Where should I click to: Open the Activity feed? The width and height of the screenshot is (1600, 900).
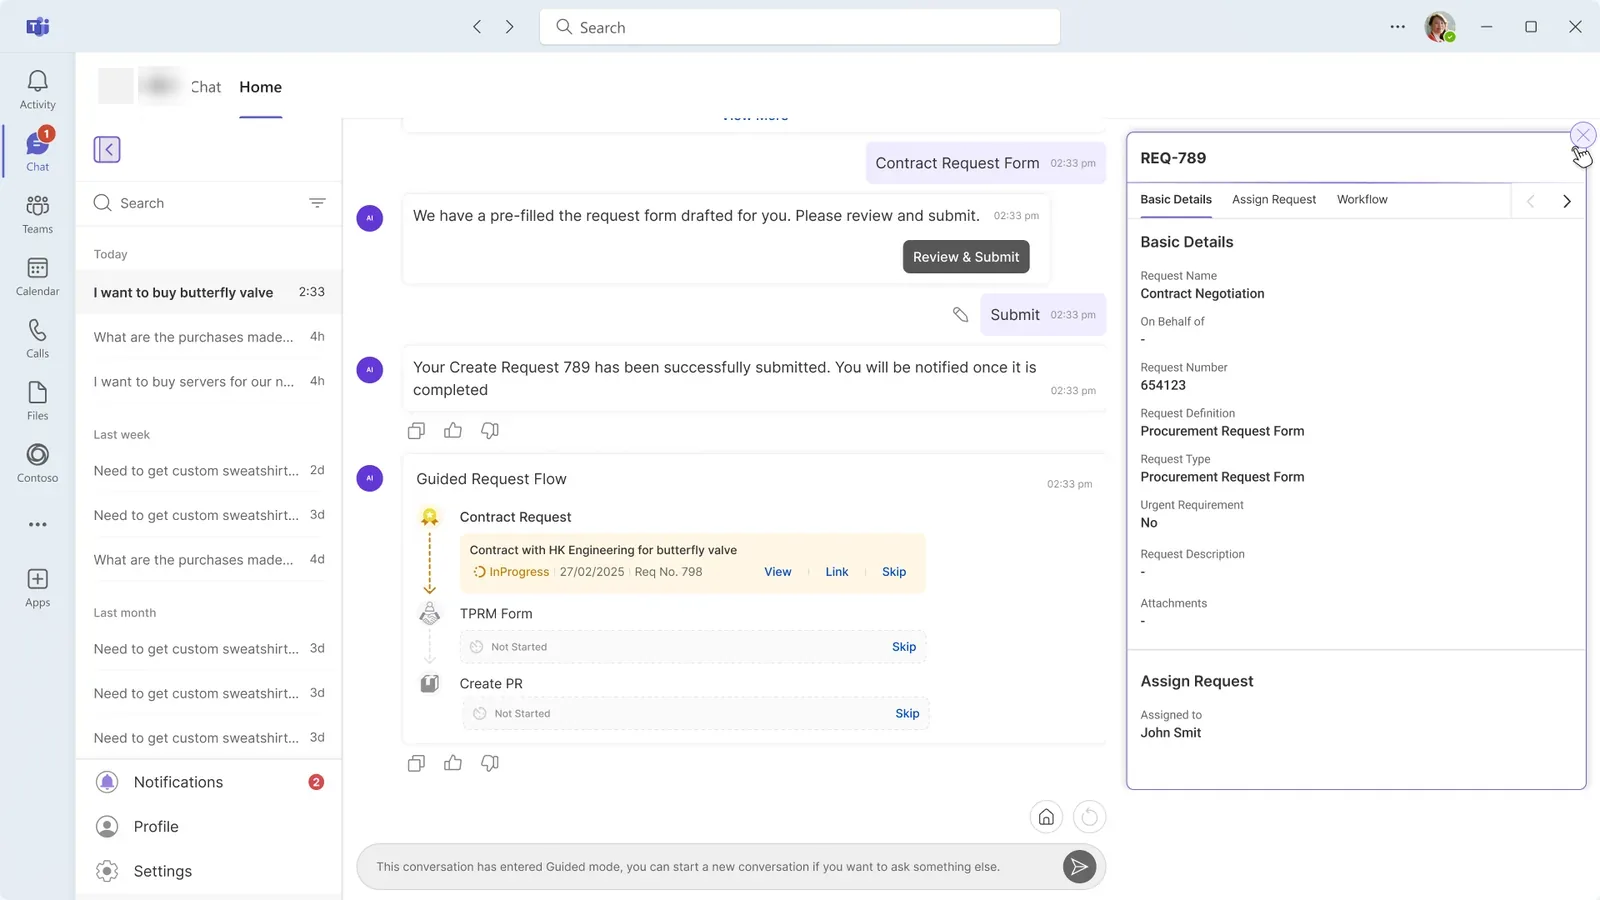37,89
